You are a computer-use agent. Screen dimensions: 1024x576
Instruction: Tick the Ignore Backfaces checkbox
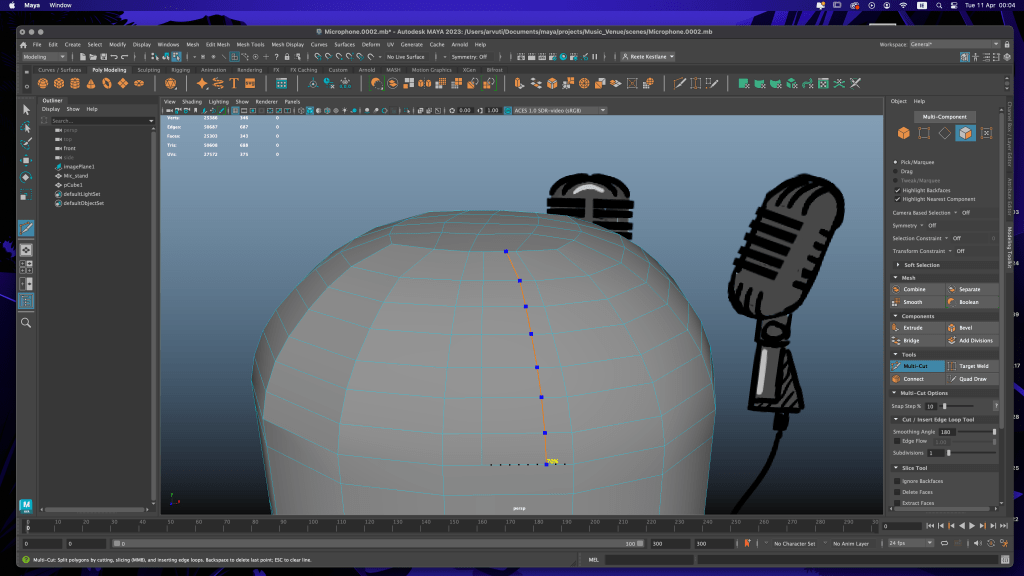click(x=896, y=481)
